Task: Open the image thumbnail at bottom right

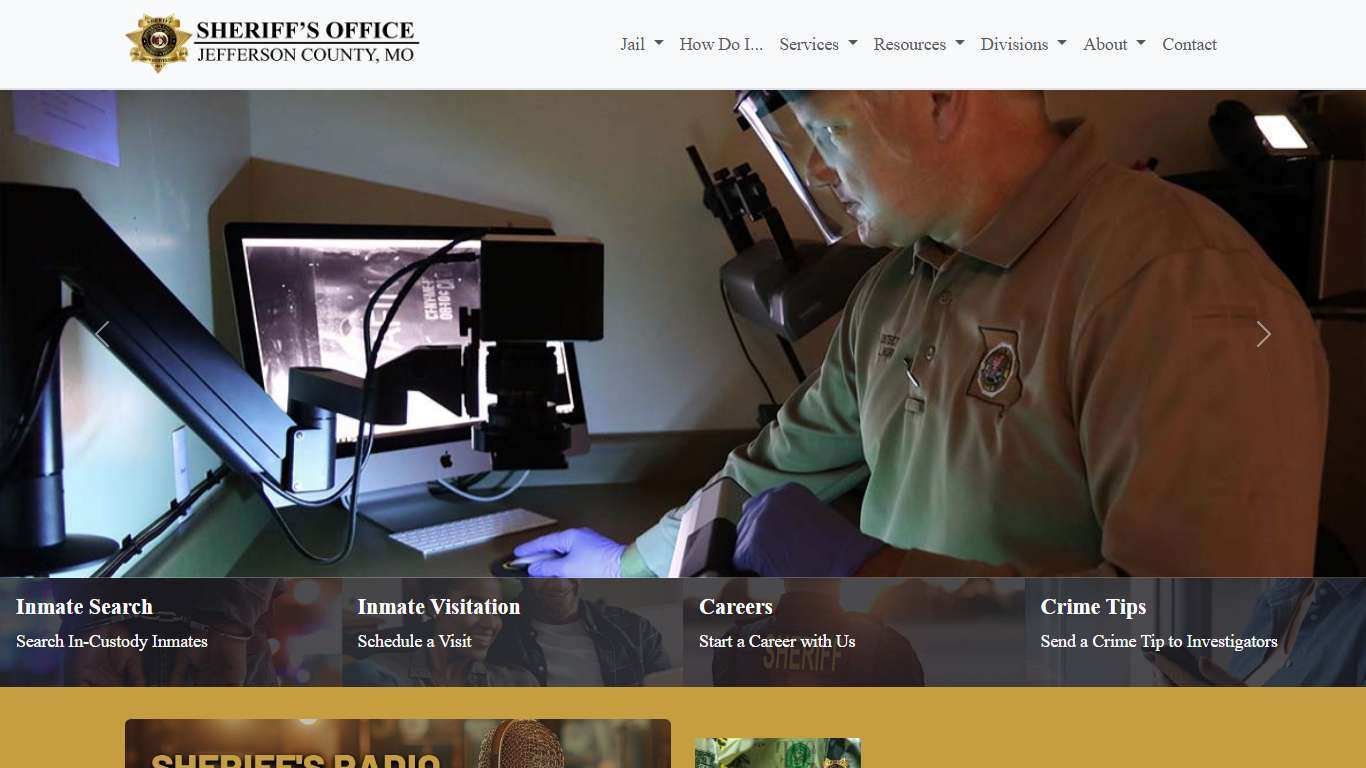Action: click(x=777, y=753)
